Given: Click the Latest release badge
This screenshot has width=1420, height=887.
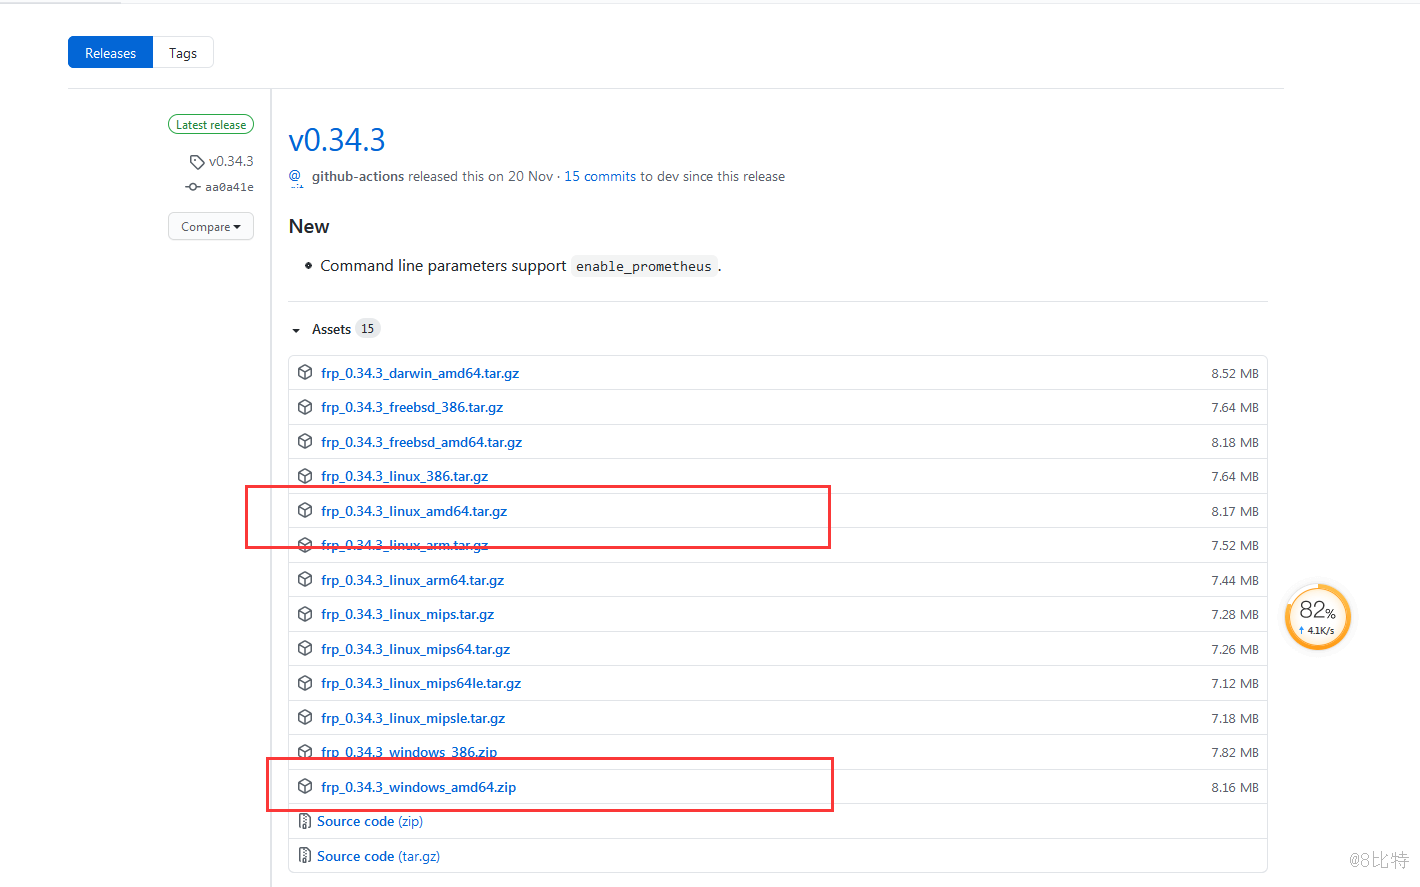Looking at the screenshot, I should 211,125.
